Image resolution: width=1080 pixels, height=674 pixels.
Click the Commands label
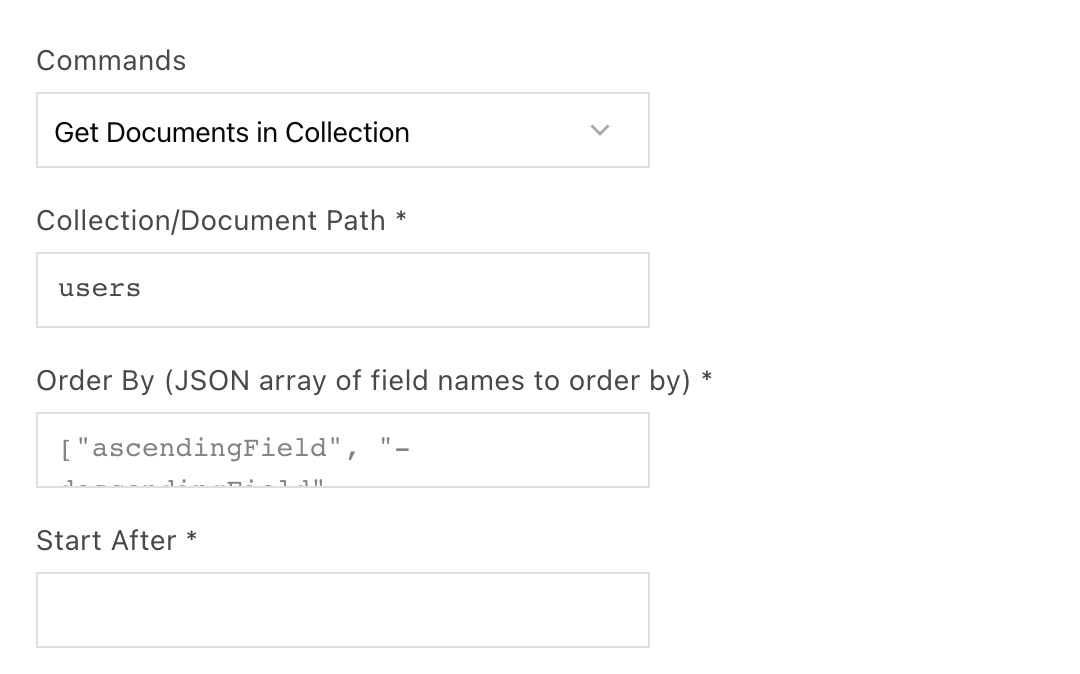click(x=111, y=61)
